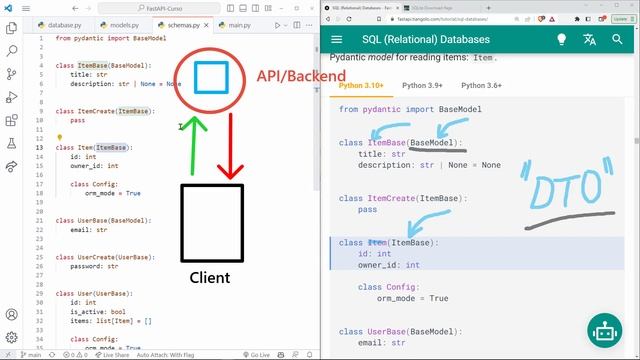Open the Extensions view
Viewport: 640px width, 360px height.
(11, 120)
